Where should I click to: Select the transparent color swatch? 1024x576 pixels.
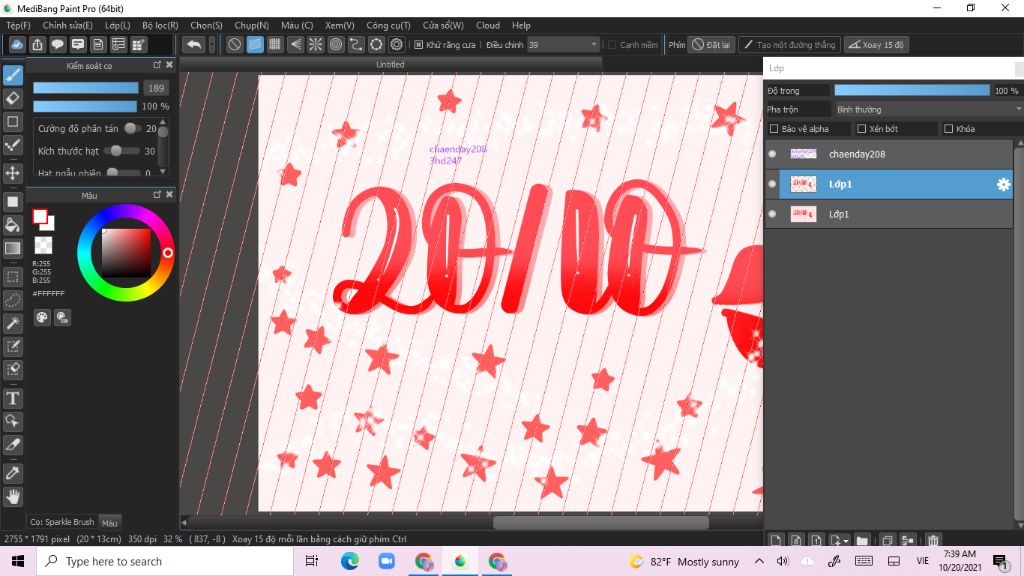coord(43,246)
